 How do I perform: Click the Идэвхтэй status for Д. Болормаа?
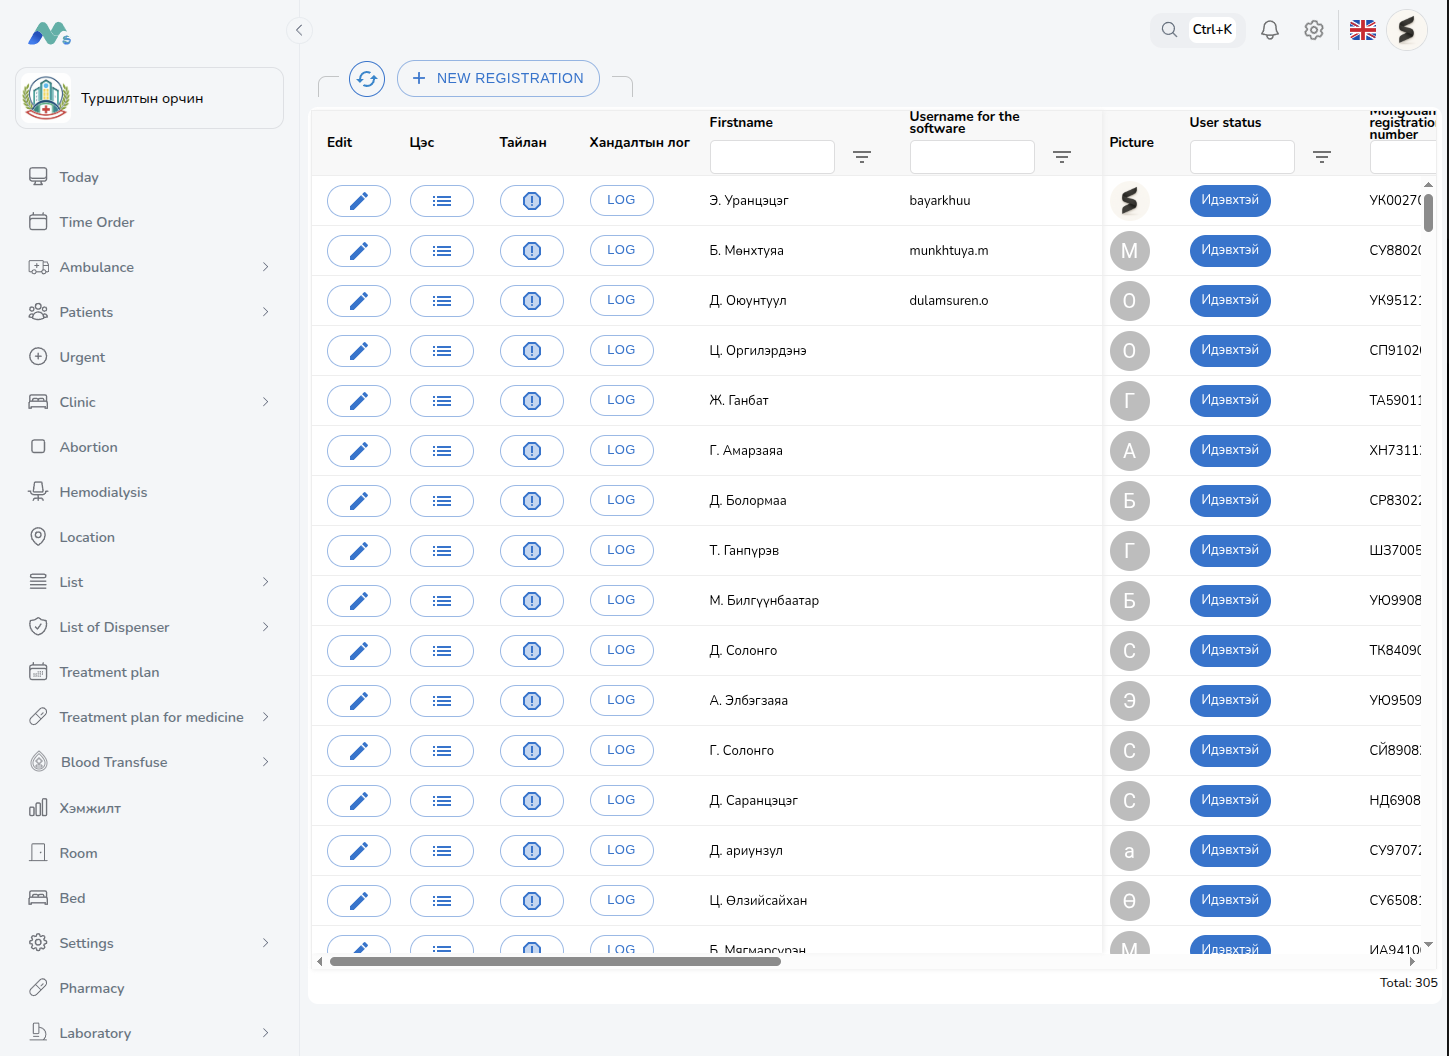(1229, 500)
